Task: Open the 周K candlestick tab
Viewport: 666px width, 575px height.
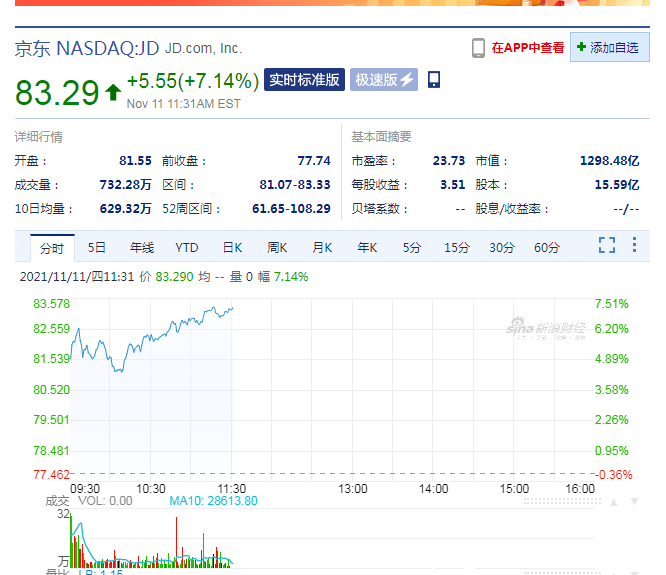Action: tap(277, 248)
